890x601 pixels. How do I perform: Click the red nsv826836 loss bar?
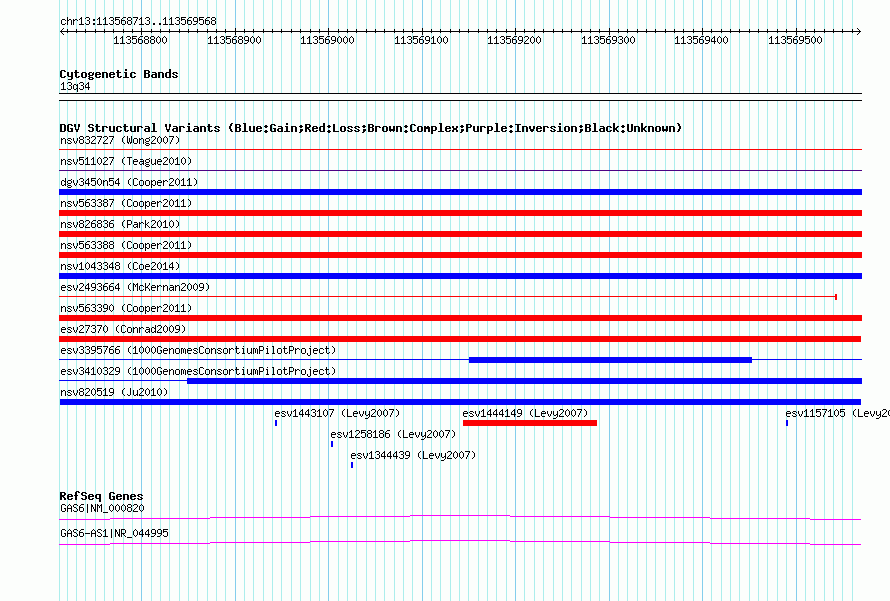(460, 234)
